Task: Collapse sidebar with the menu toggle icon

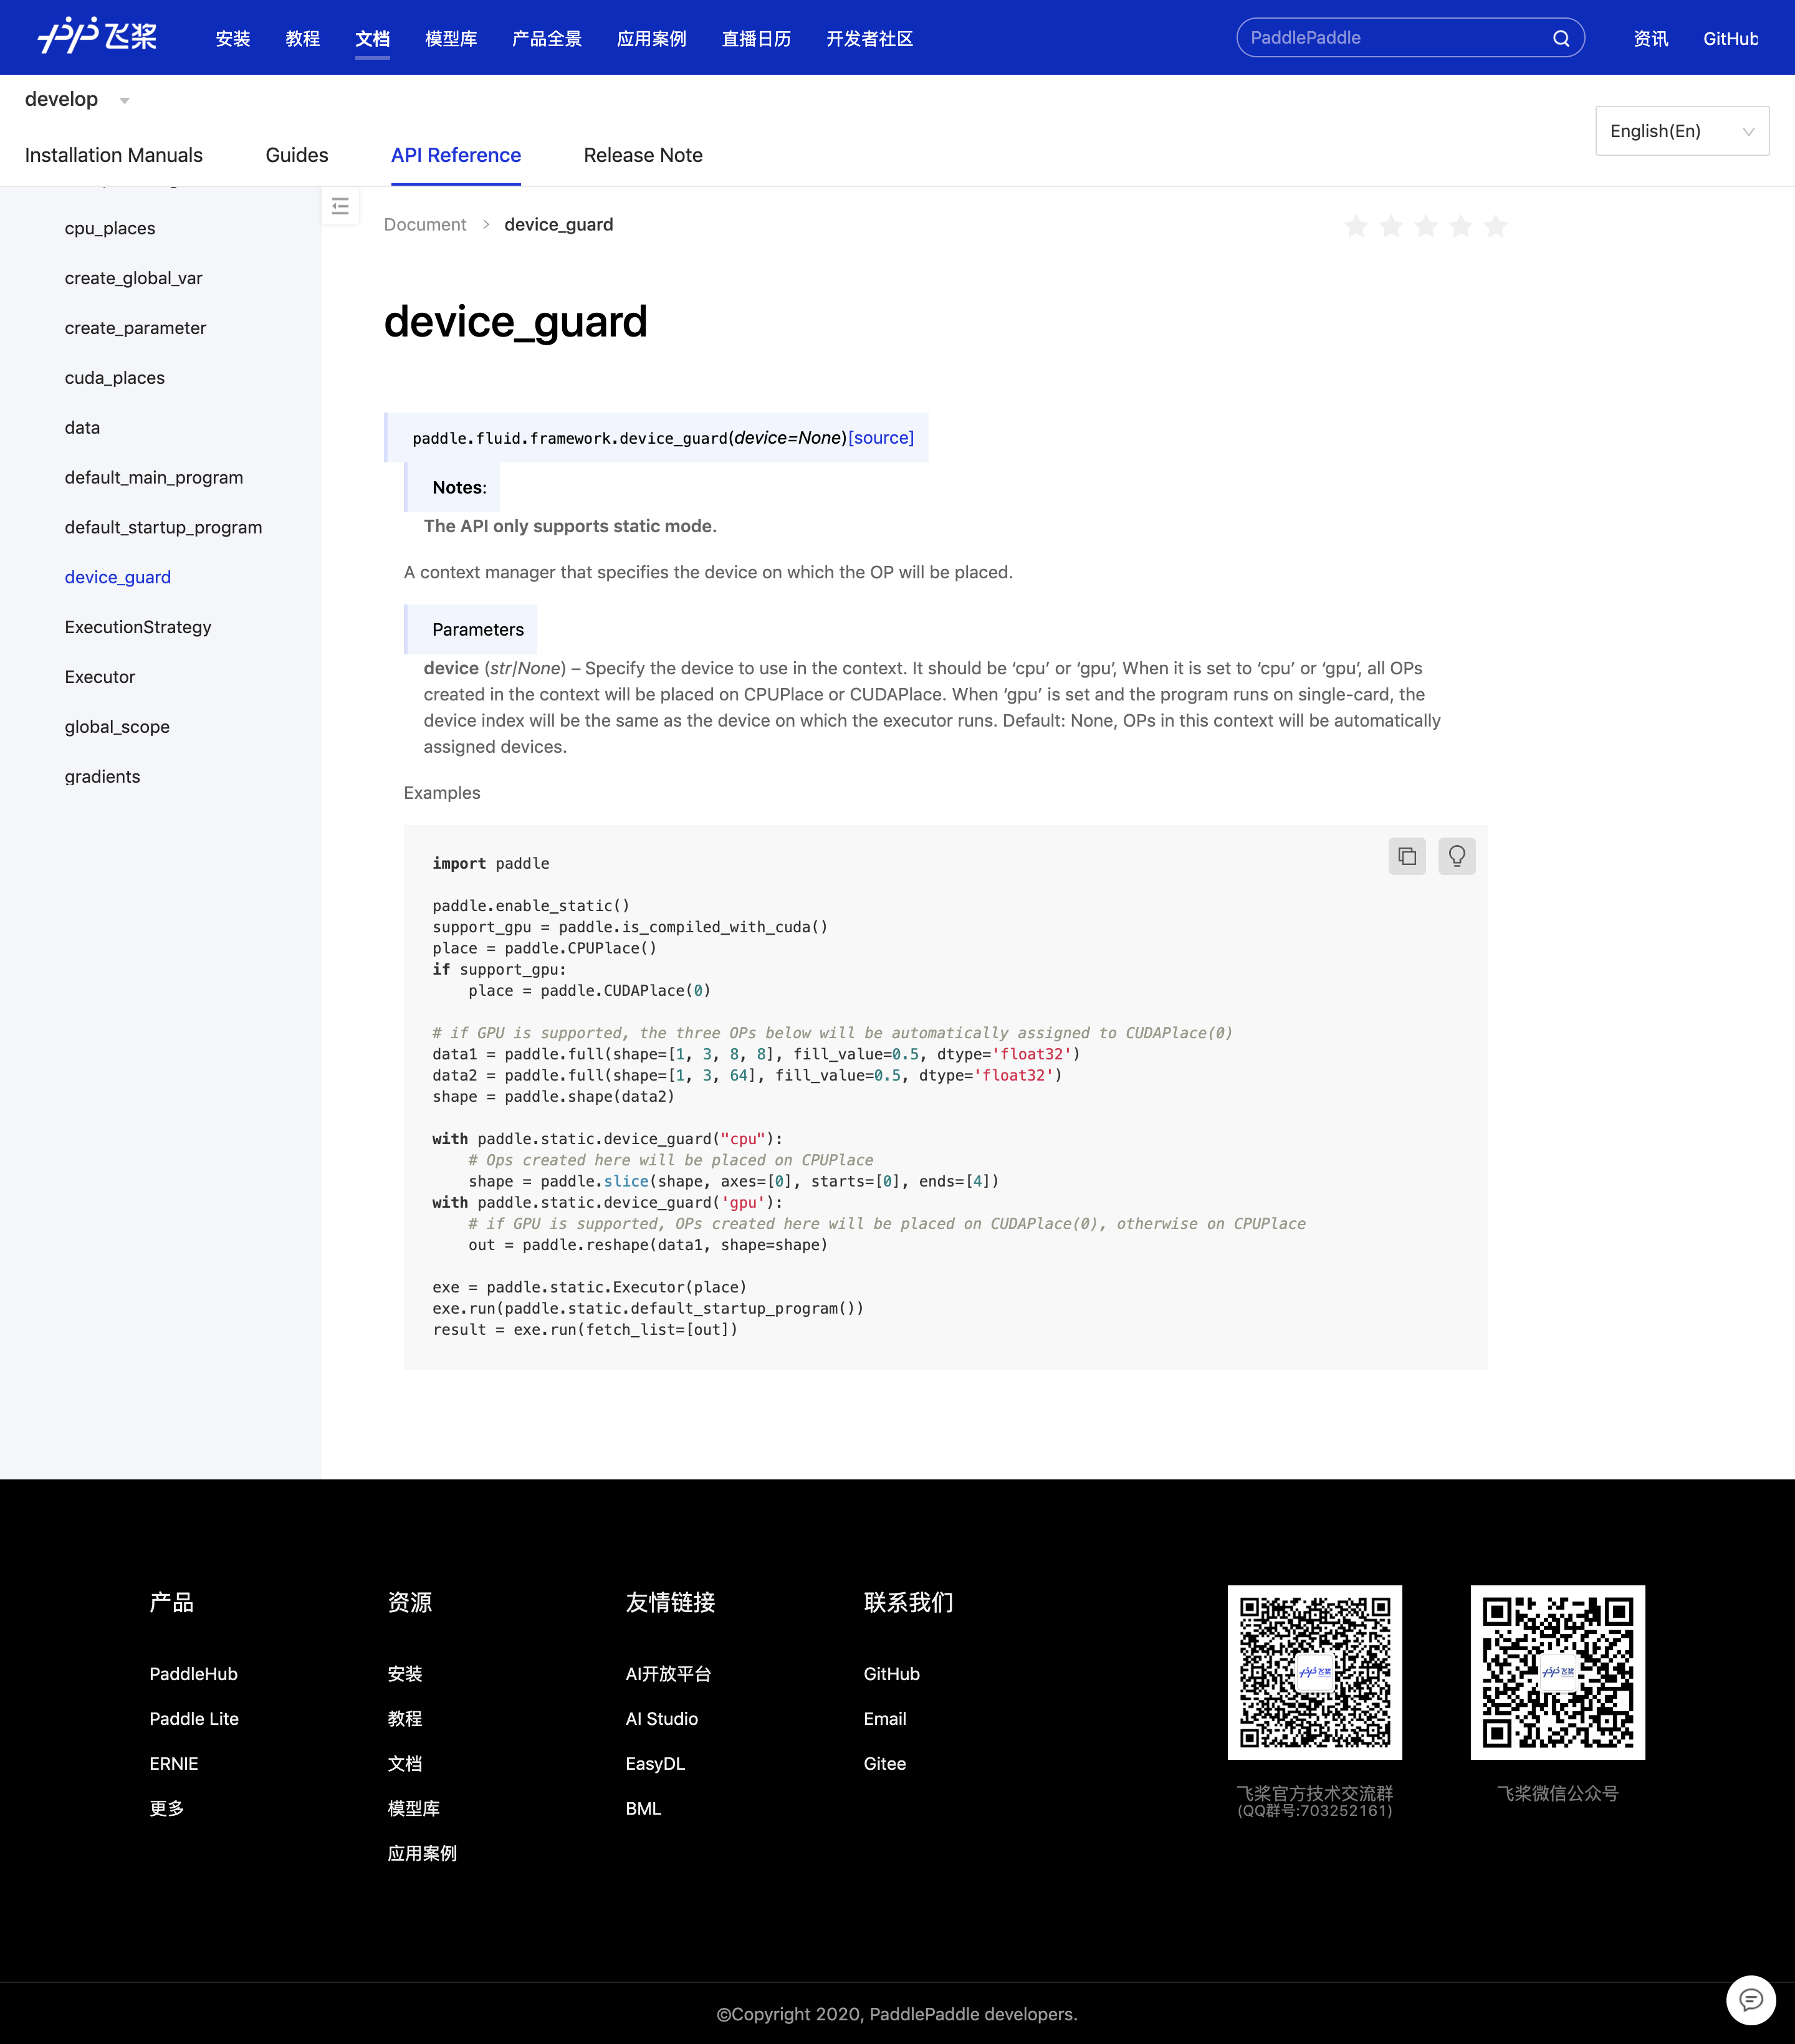Action: [x=340, y=206]
